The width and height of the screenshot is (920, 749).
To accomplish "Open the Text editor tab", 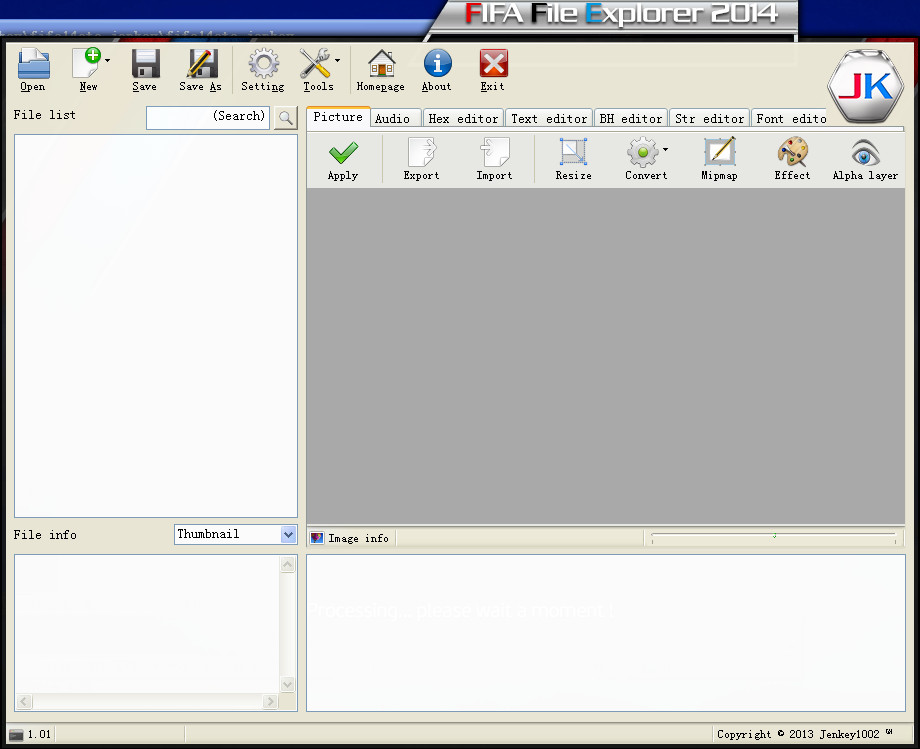I will (x=549, y=118).
